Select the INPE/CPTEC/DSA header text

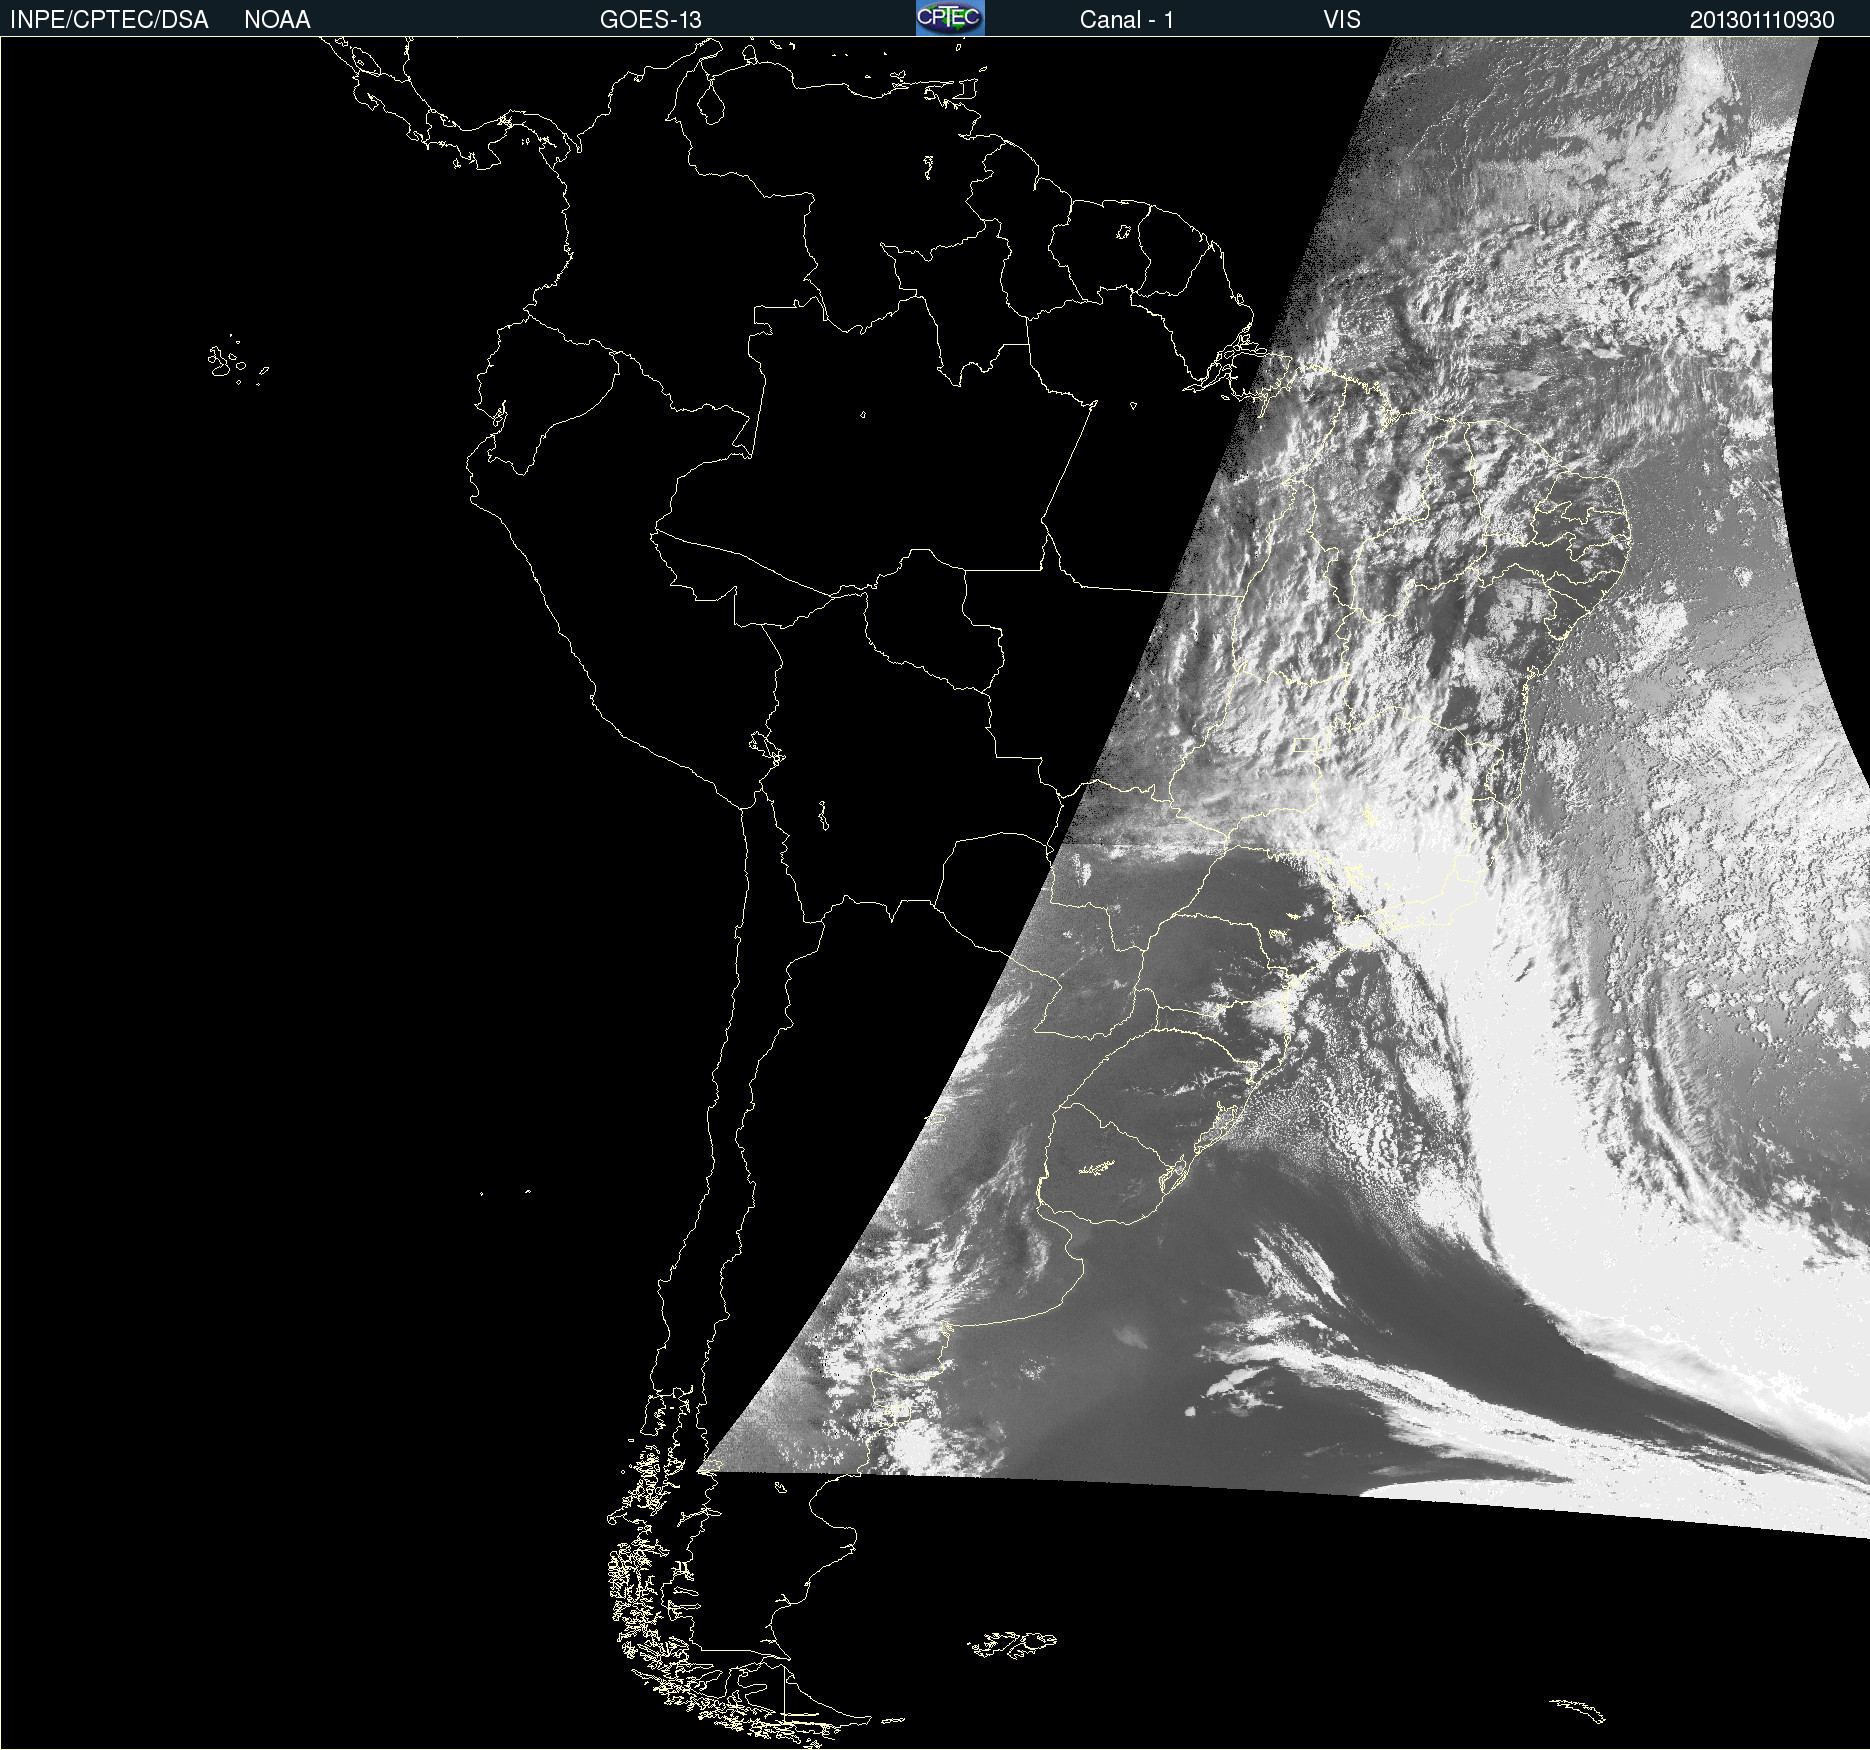109,20
